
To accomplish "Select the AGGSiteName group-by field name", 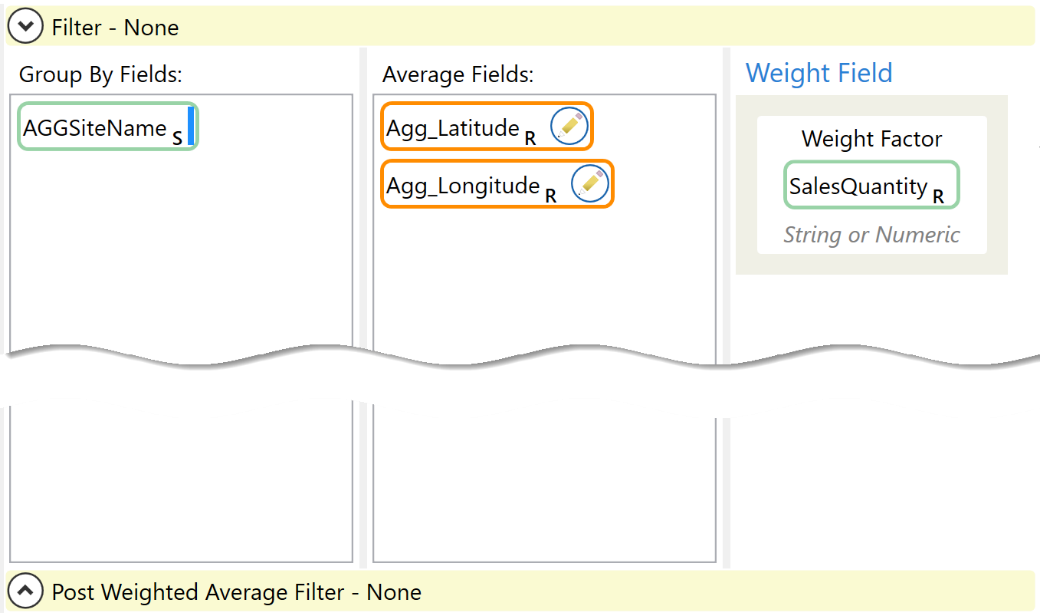I will (95, 128).
